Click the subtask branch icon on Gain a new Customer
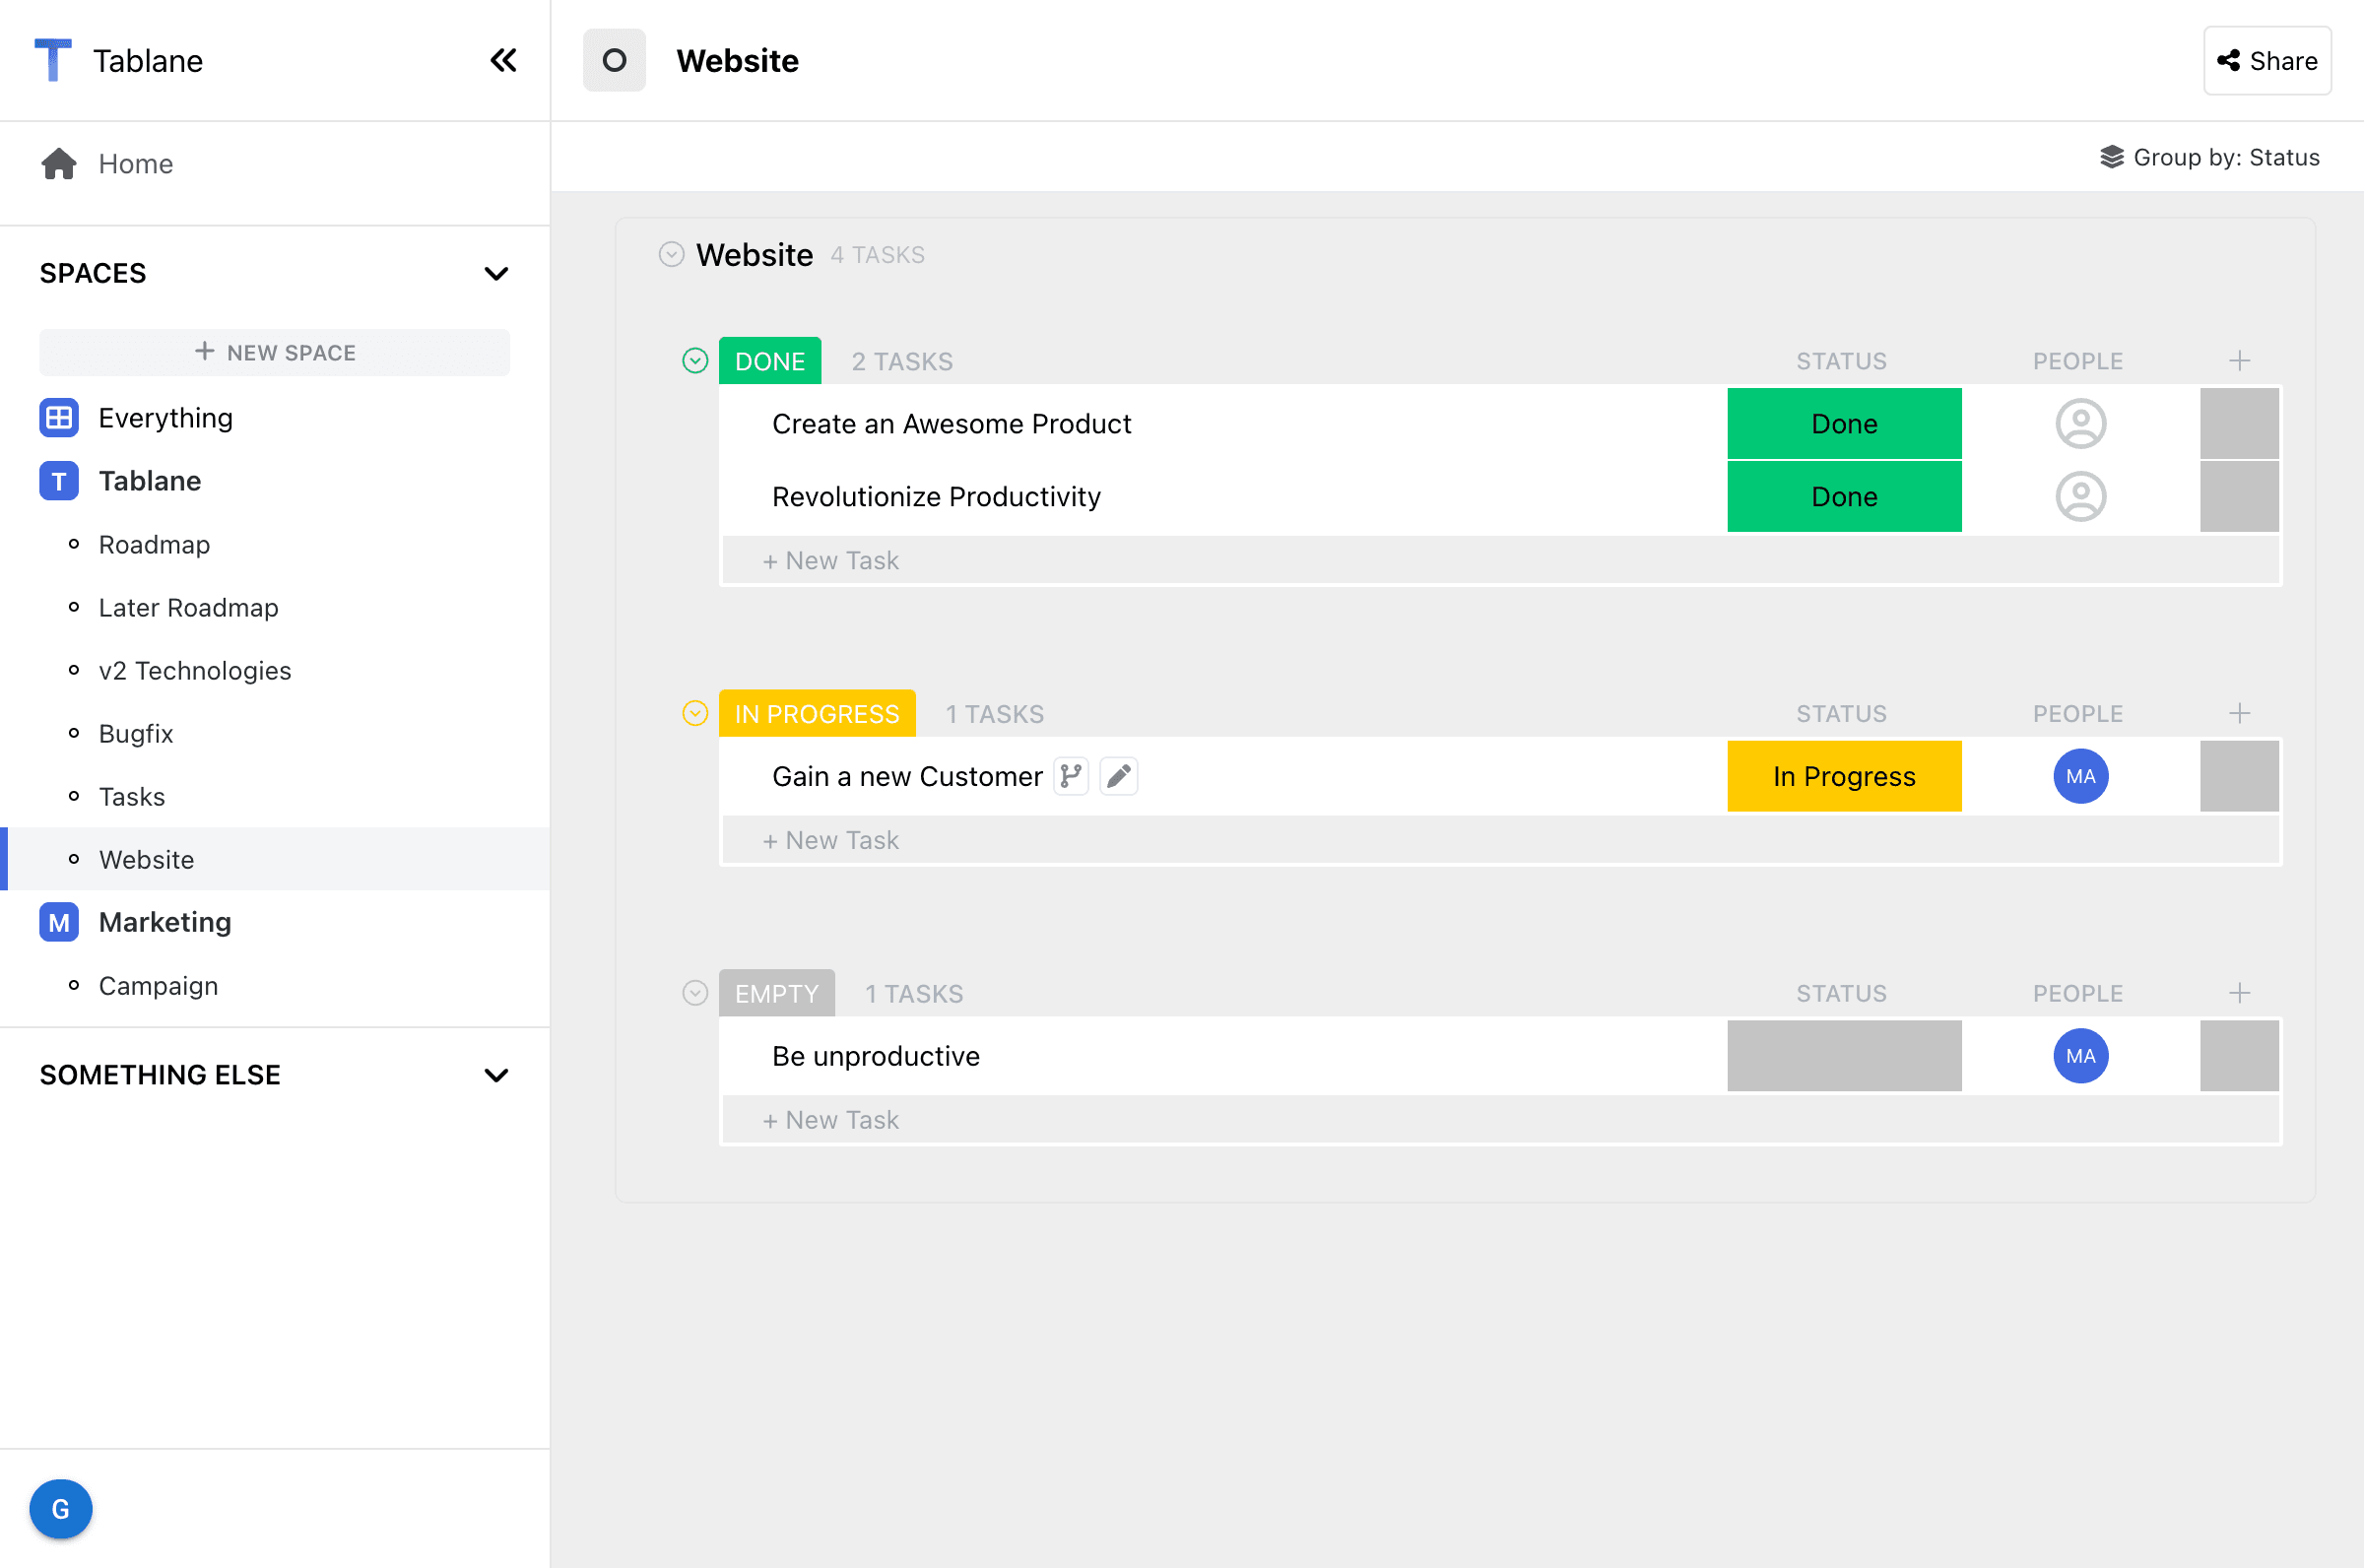2364x1568 pixels. pos(1071,776)
